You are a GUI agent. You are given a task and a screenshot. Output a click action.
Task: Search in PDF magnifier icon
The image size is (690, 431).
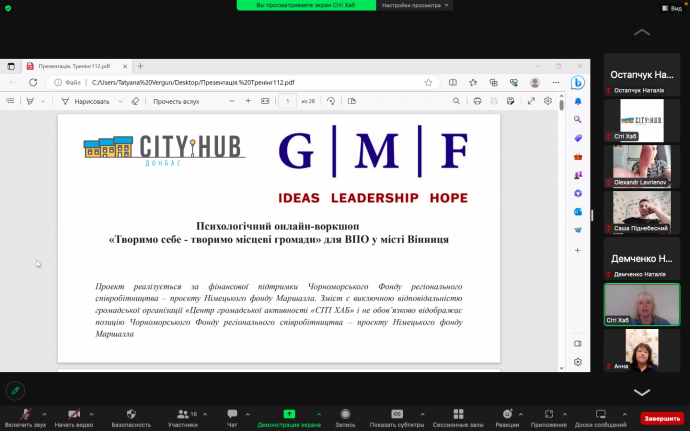click(456, 101)
